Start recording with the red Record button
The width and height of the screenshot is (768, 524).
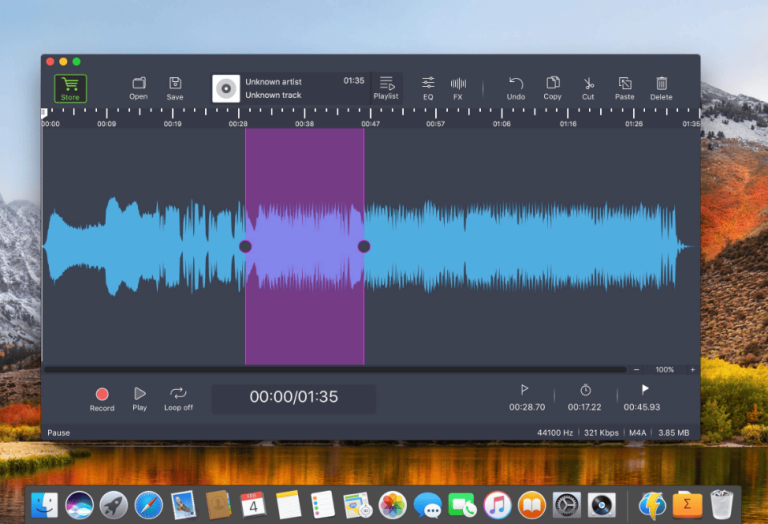(x=102, y=399)
